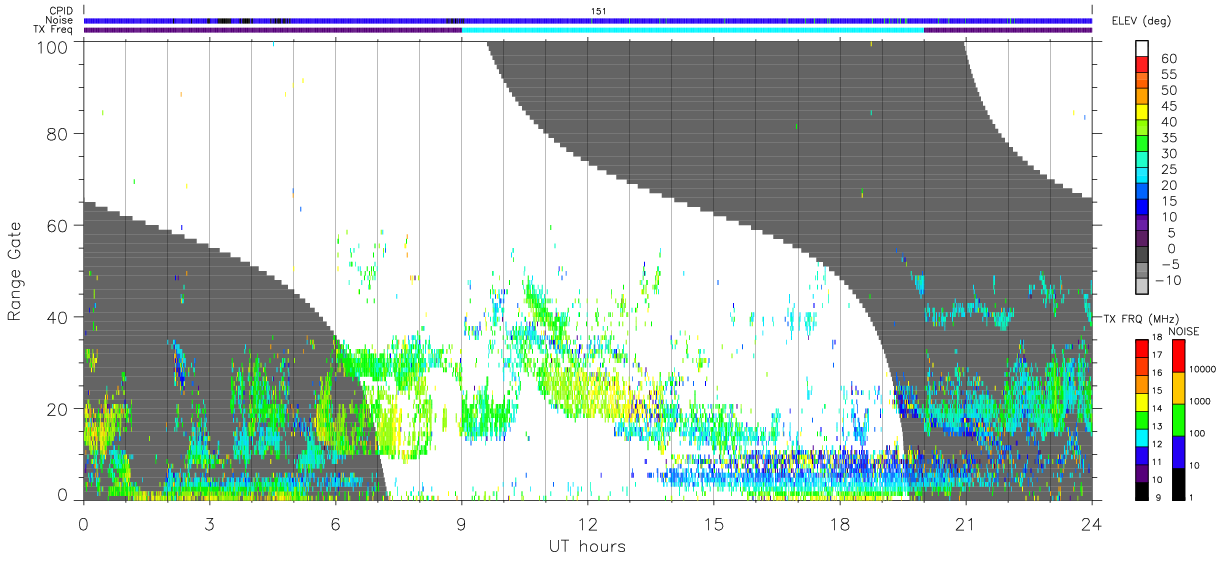Click the ELEV (deg) color bar title

tap(1142, 20)
